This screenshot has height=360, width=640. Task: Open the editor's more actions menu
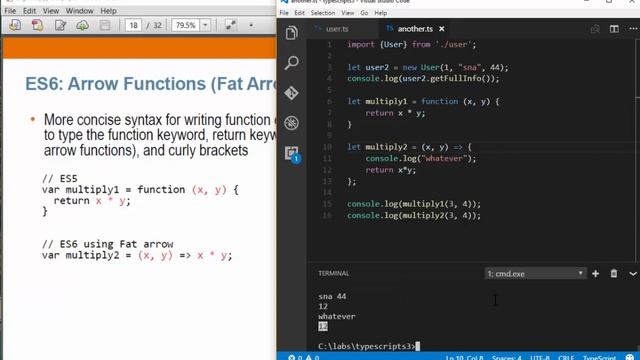coord(633,29)
